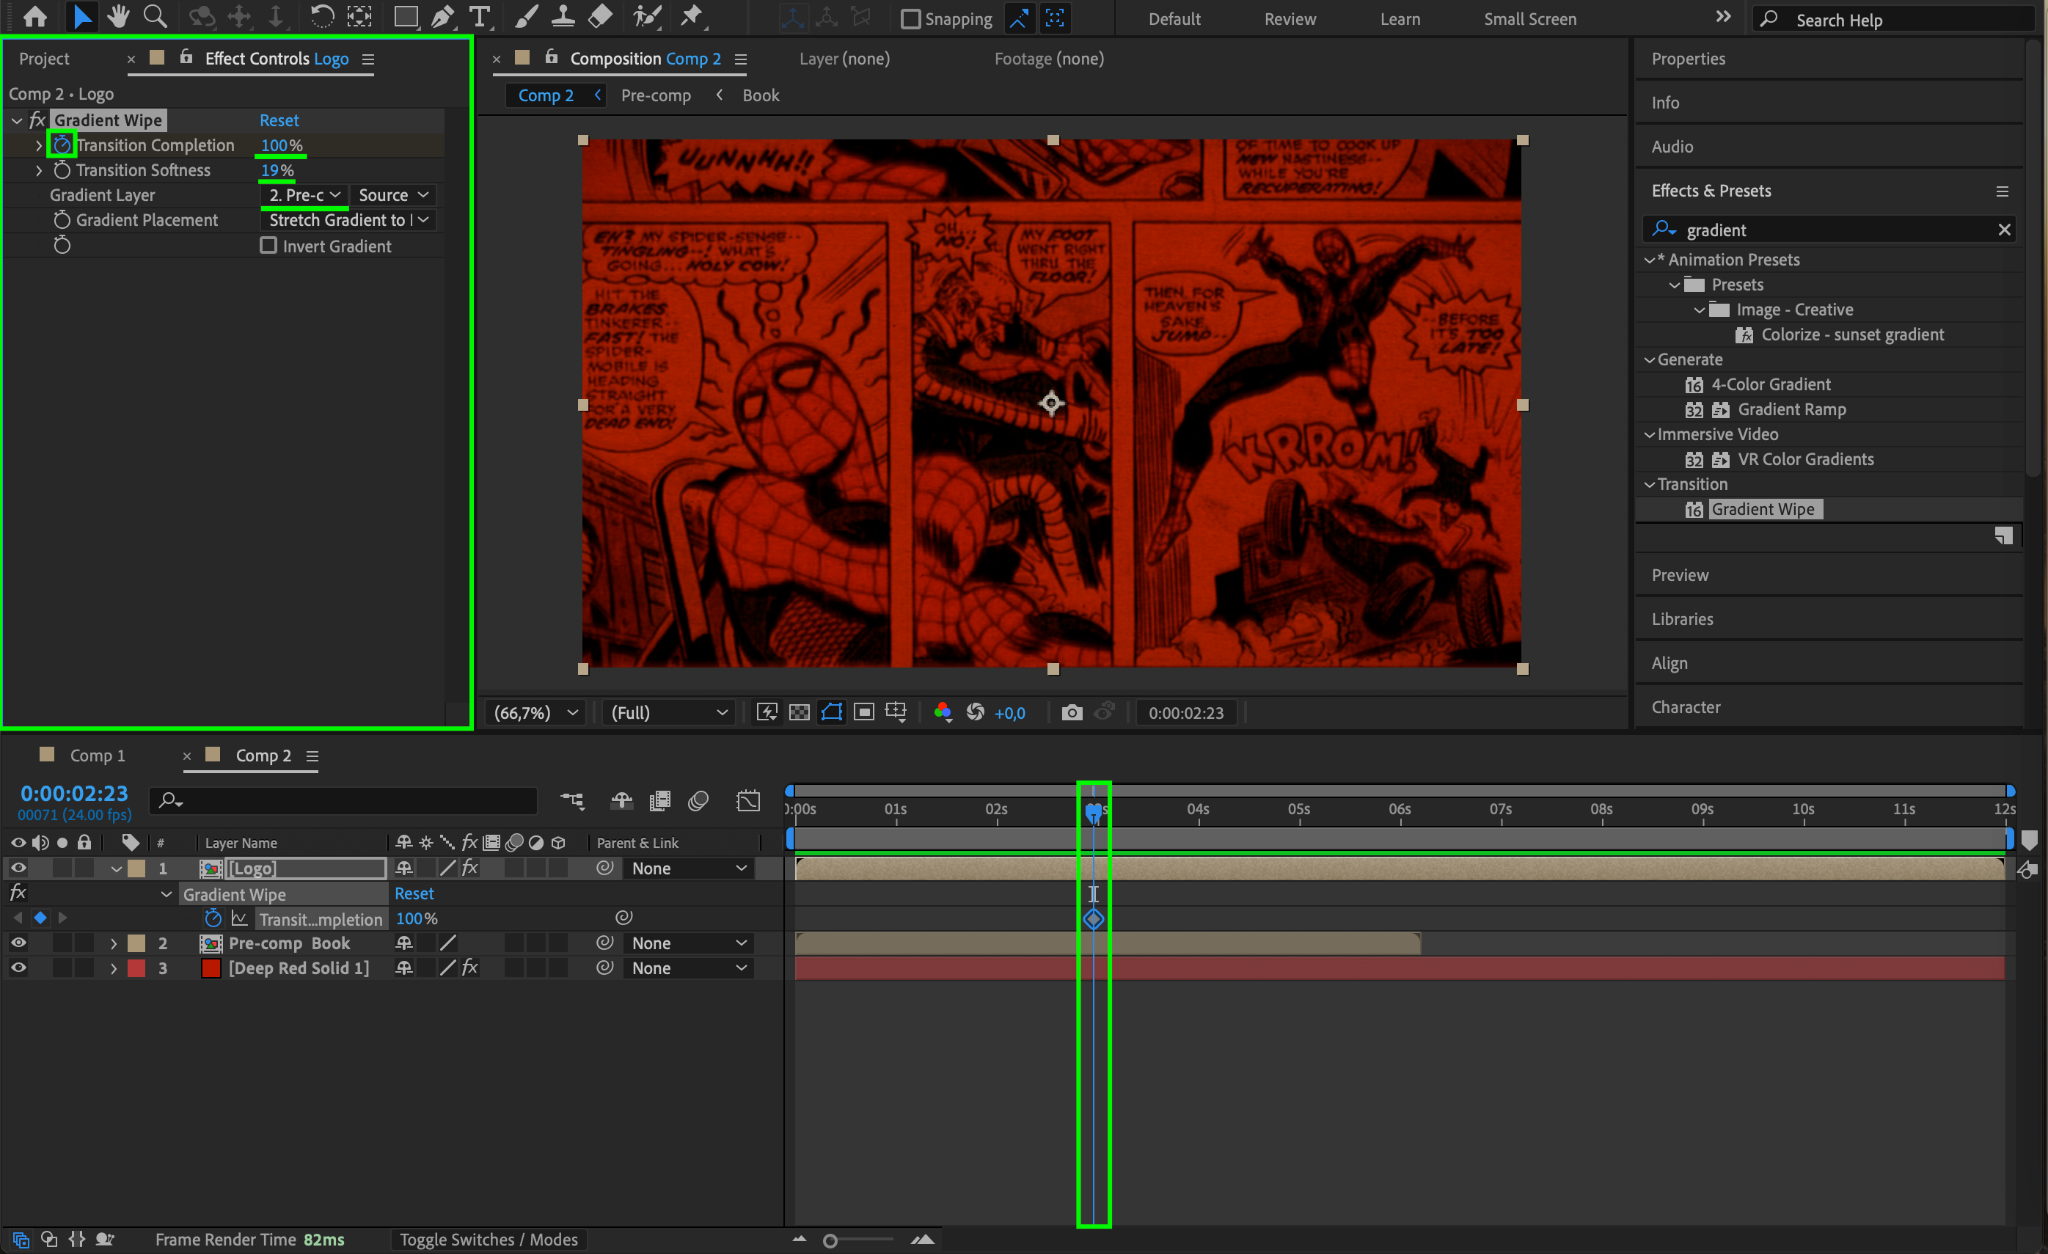Open the Project panel tab
Viewport: 2048px width, 1254px height.
tap(44, 59)
